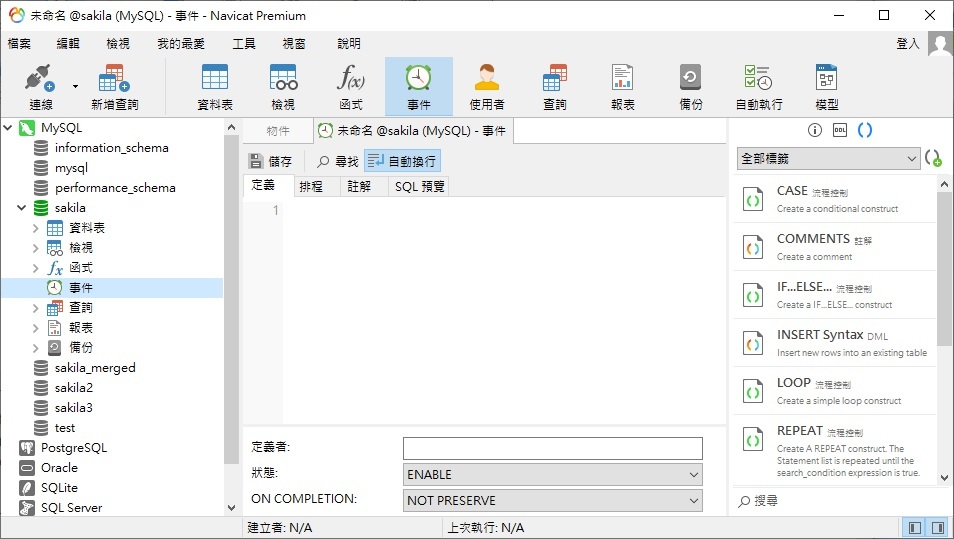Click the 儲存 save button

(271, 161)
